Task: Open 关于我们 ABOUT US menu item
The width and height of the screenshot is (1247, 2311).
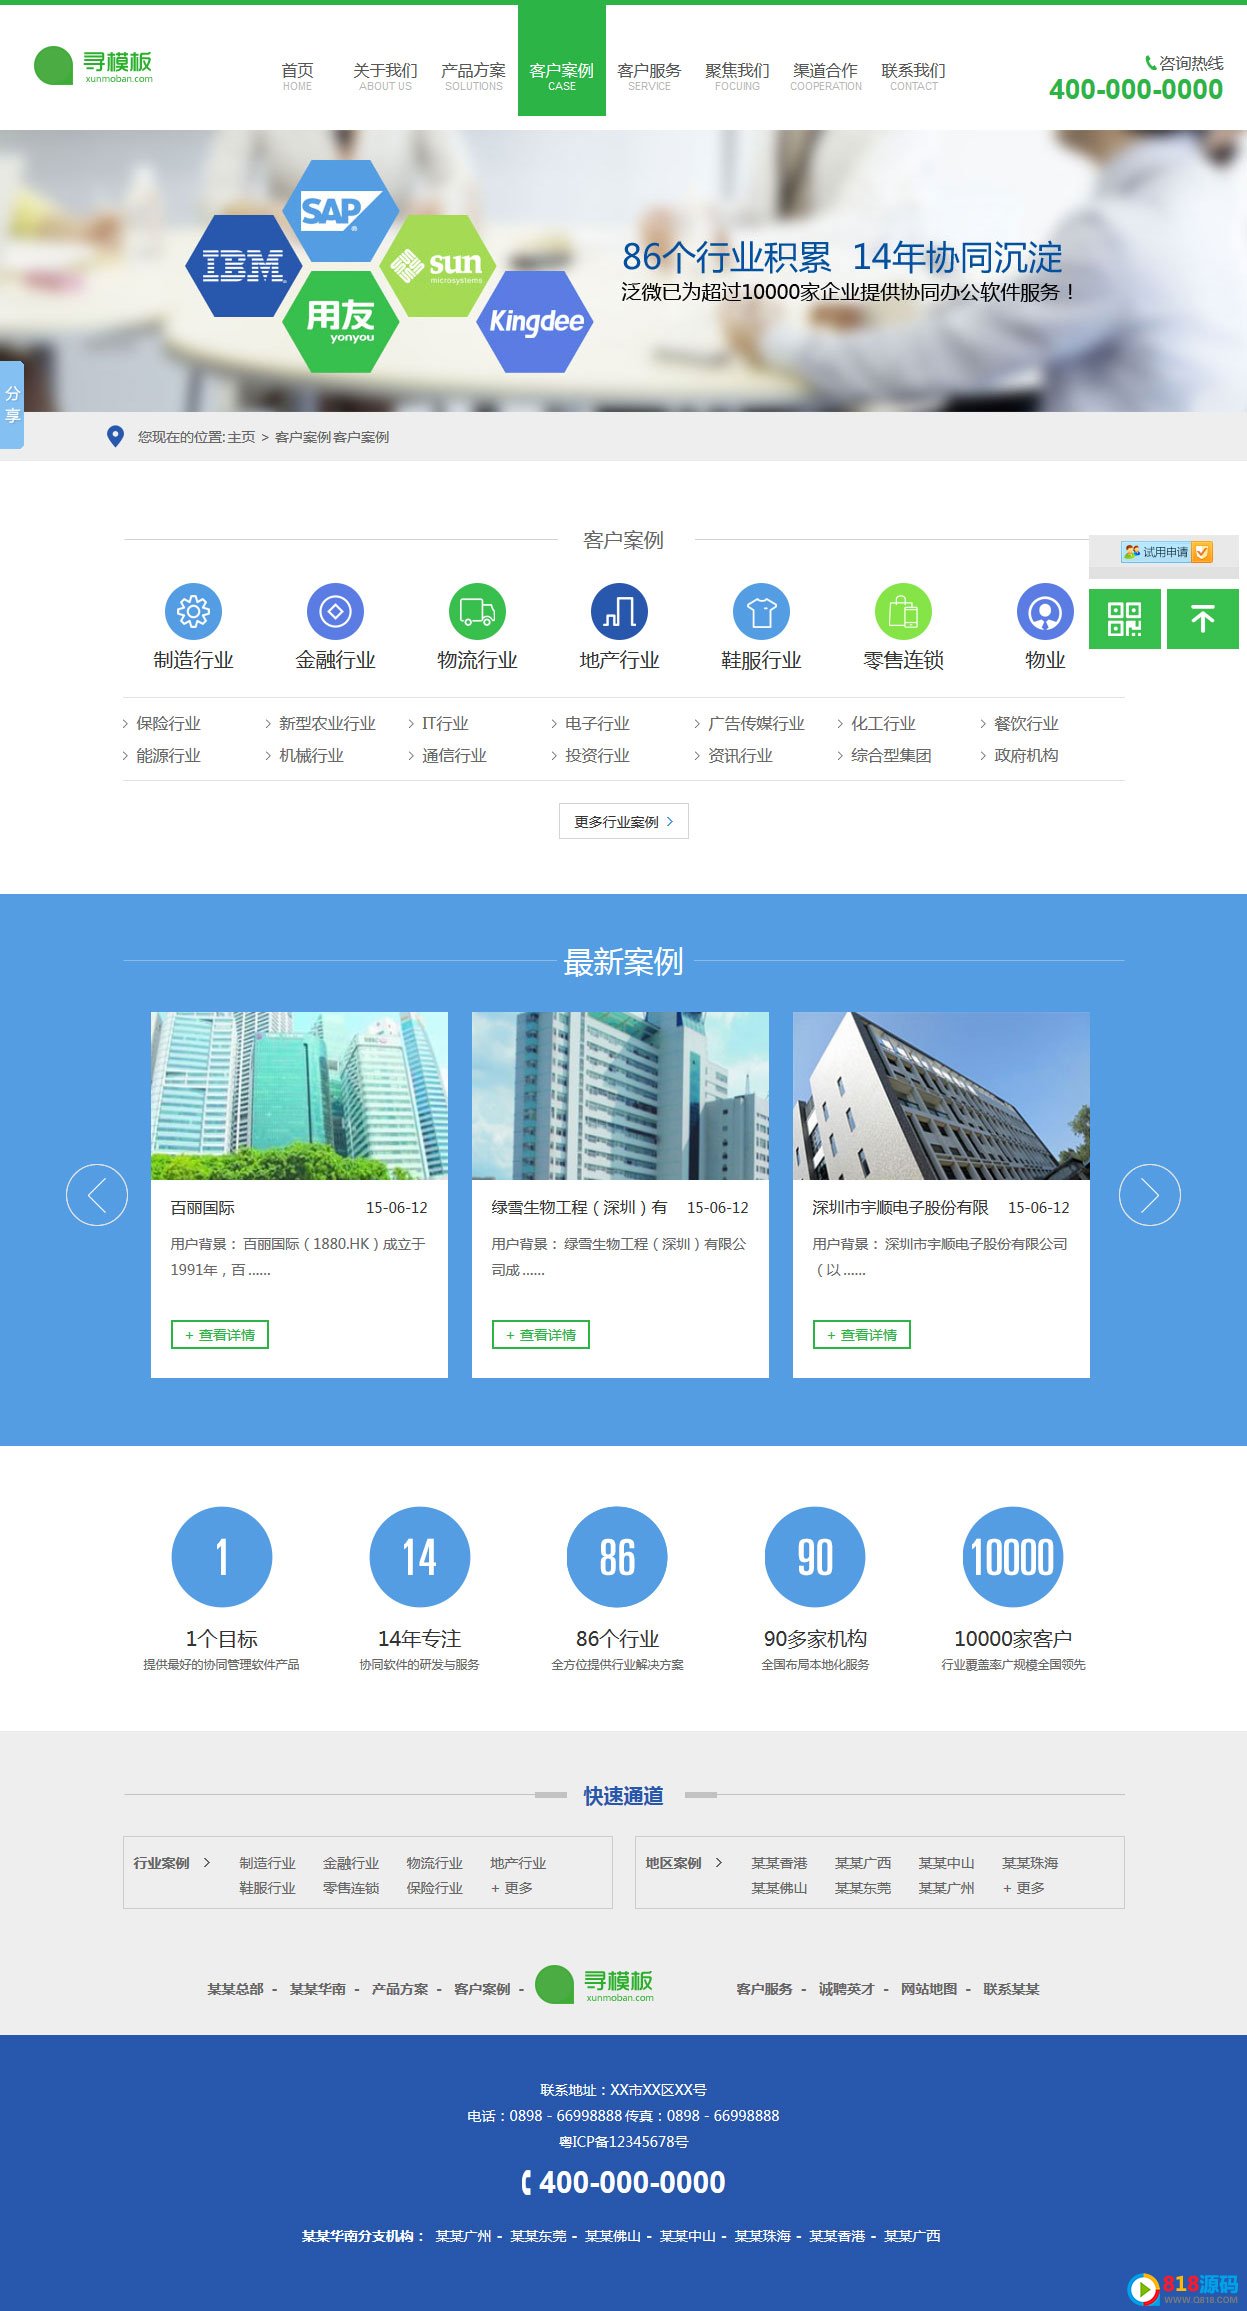Action: click(x=385, y=76)
